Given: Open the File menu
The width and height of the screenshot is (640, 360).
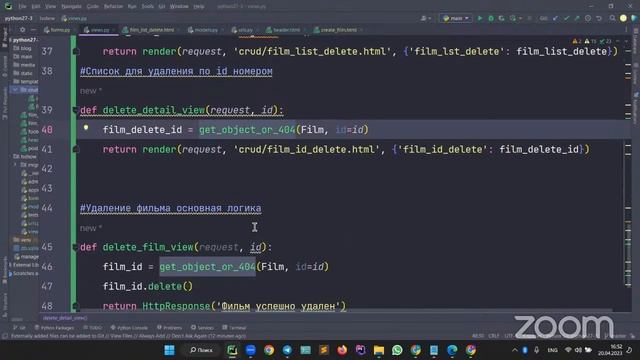Looking at the screenshot, I should [22, 7].
